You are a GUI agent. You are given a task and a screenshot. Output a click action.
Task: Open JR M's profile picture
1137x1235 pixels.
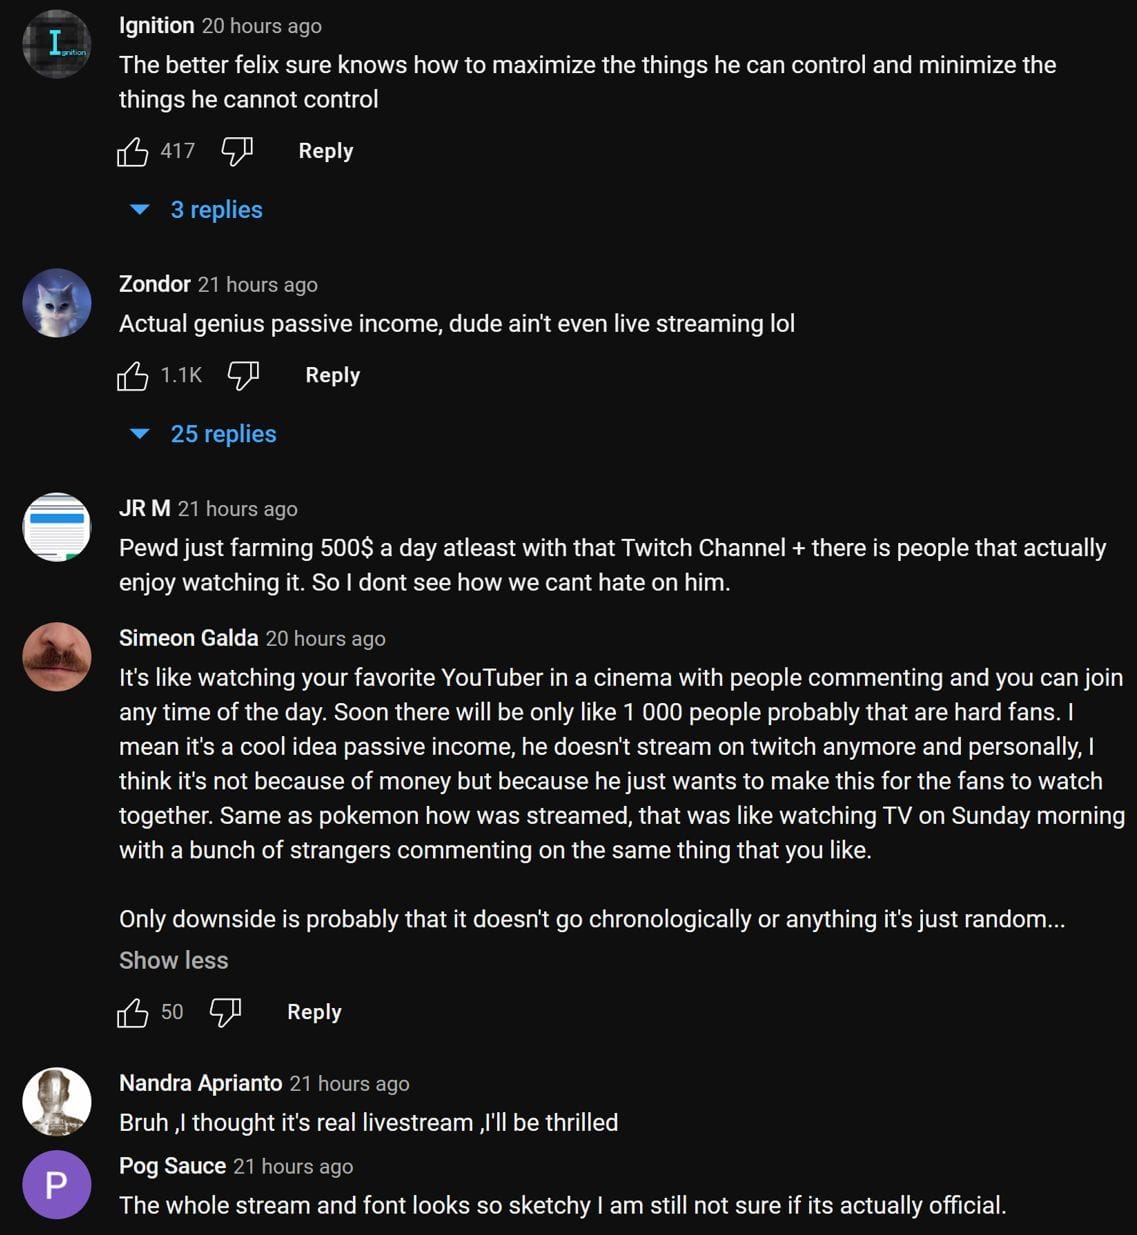[57, 527]
